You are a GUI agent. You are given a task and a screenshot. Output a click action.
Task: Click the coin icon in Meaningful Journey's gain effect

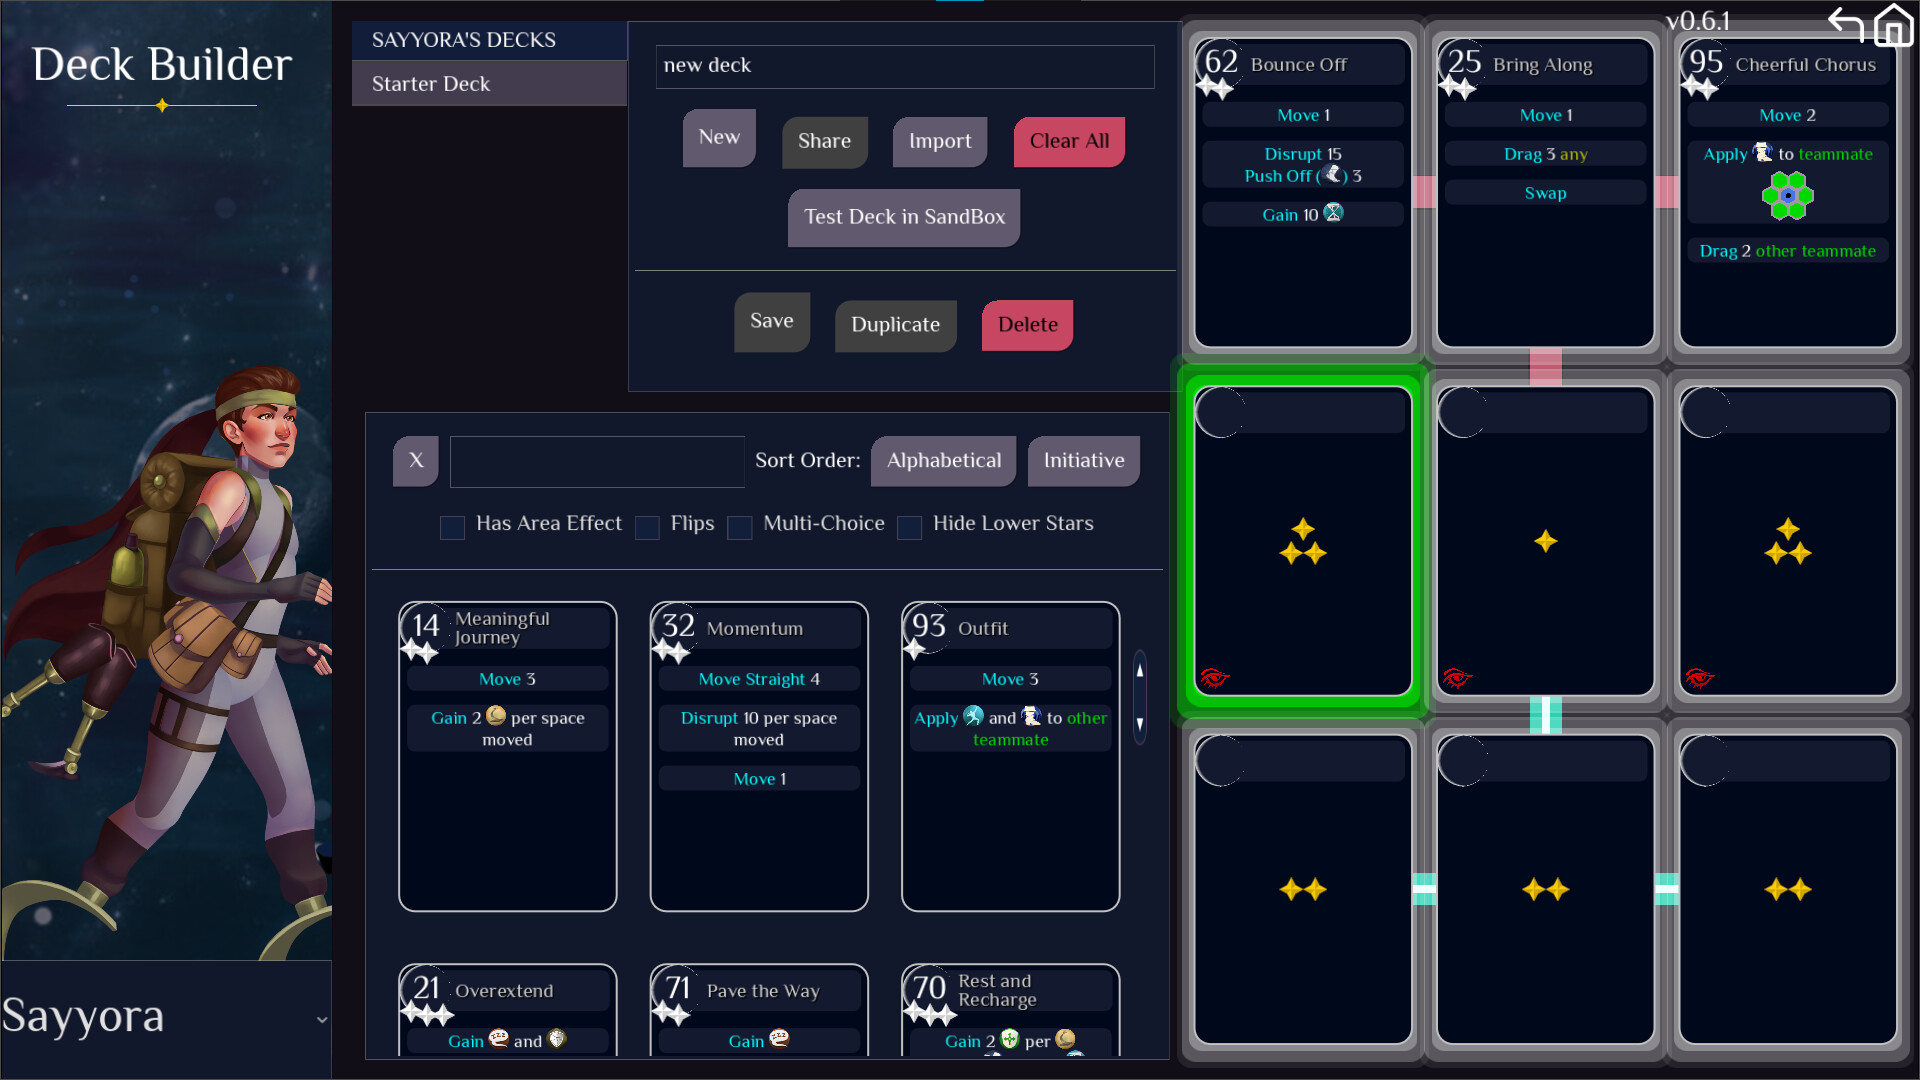(x=497, y=717)
